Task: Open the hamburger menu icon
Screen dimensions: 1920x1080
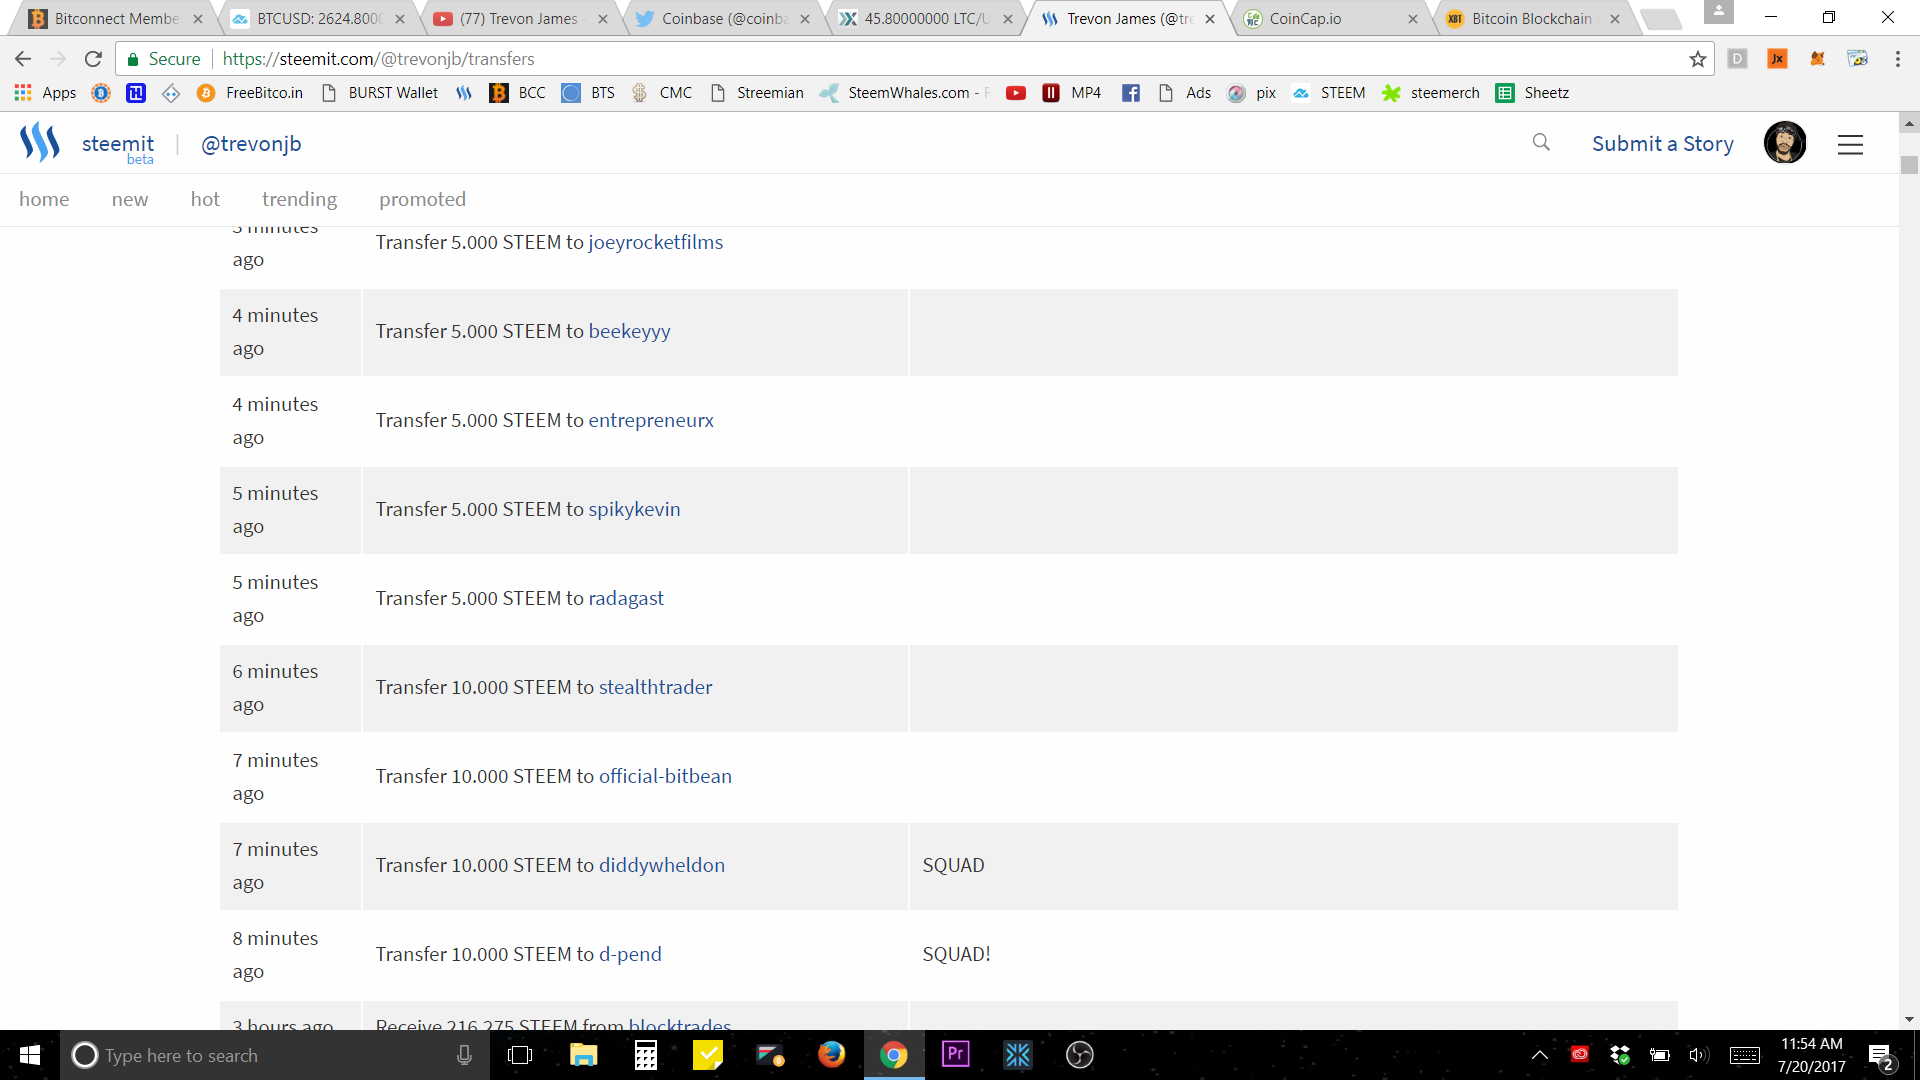Action: (x=1850, y=144)
